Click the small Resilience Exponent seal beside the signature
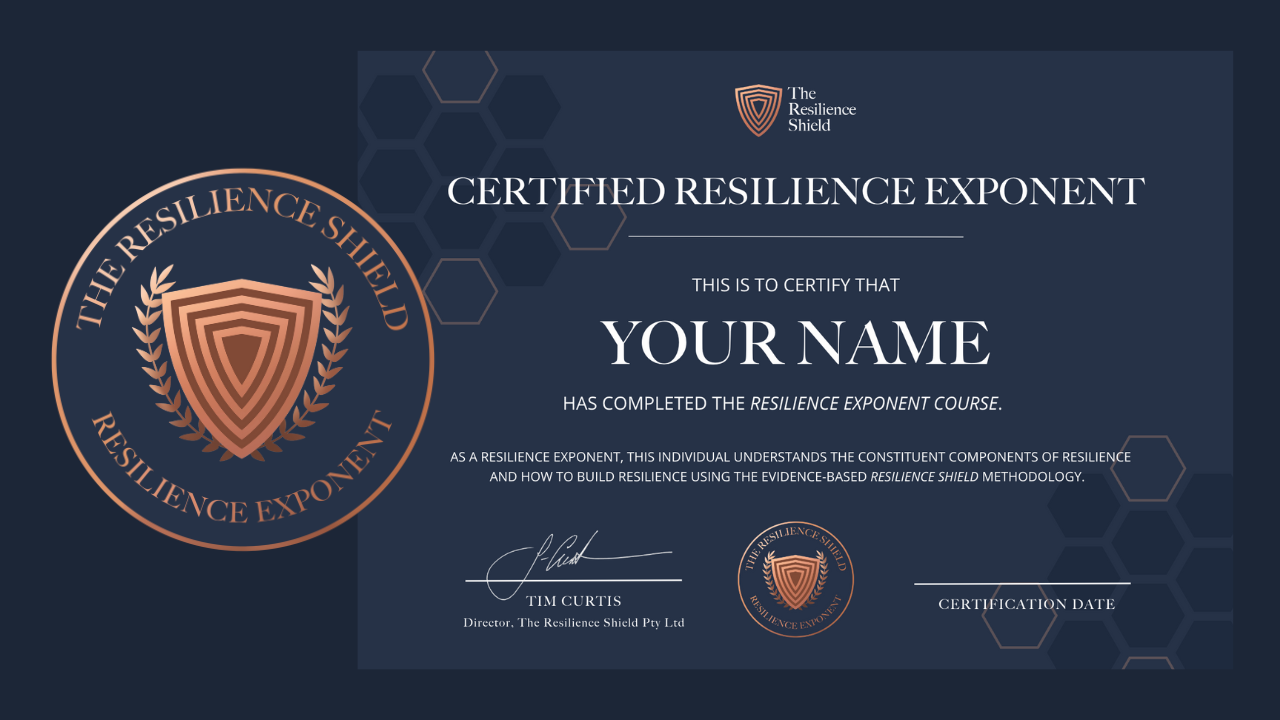 pyautogui.click(x=796, y=579)
